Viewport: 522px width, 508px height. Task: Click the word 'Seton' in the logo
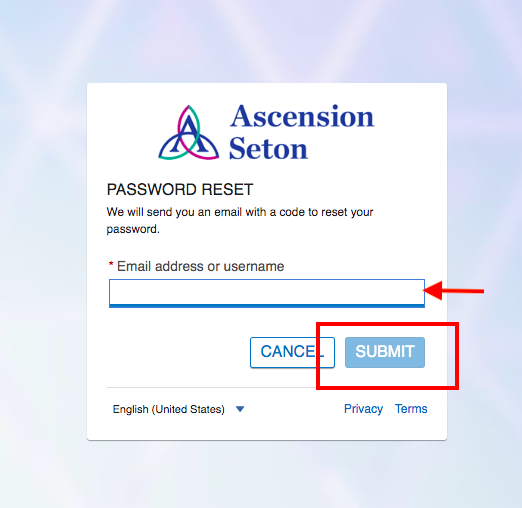click(268, 148)
